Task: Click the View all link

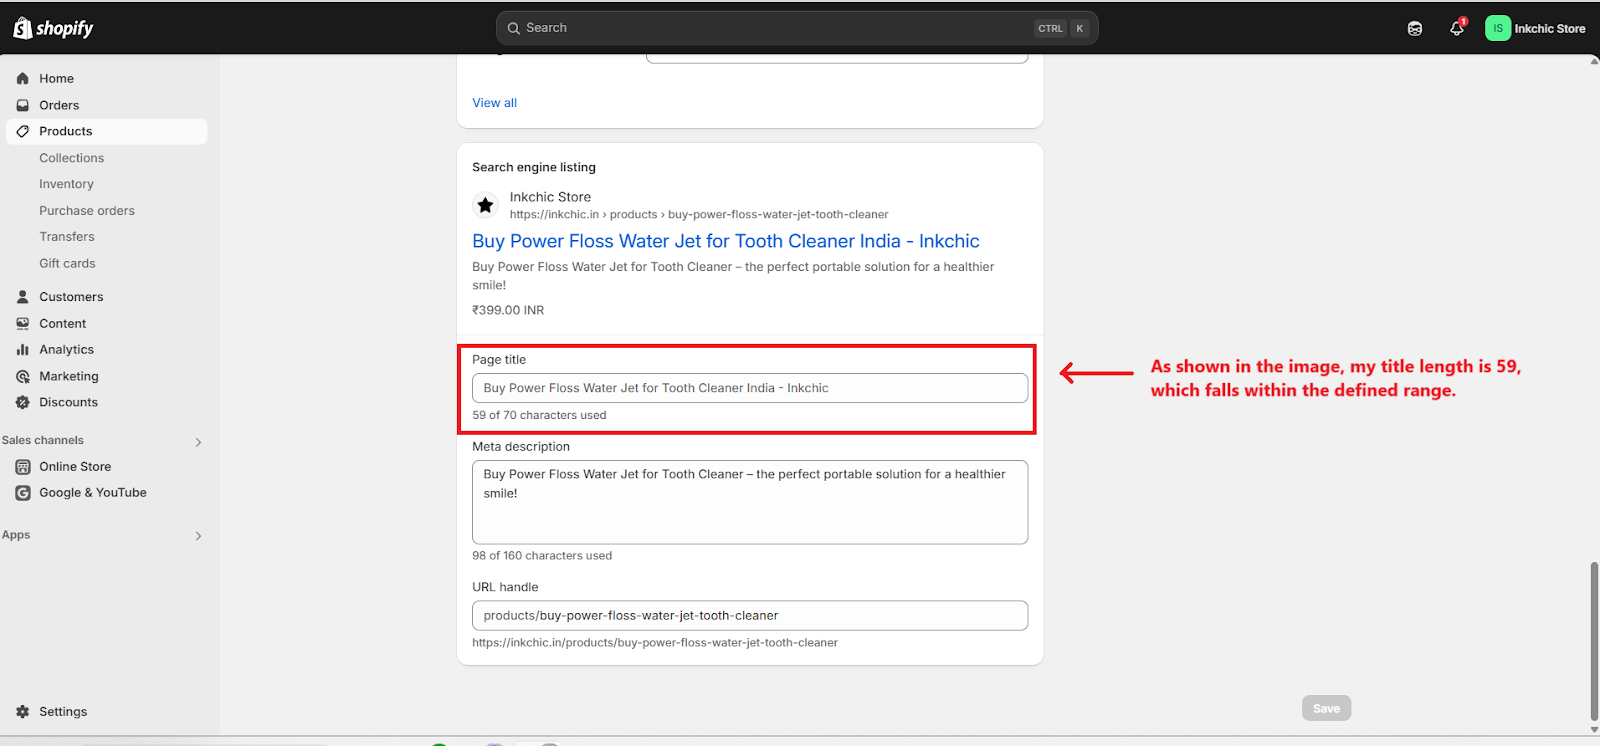Action: 494,103
